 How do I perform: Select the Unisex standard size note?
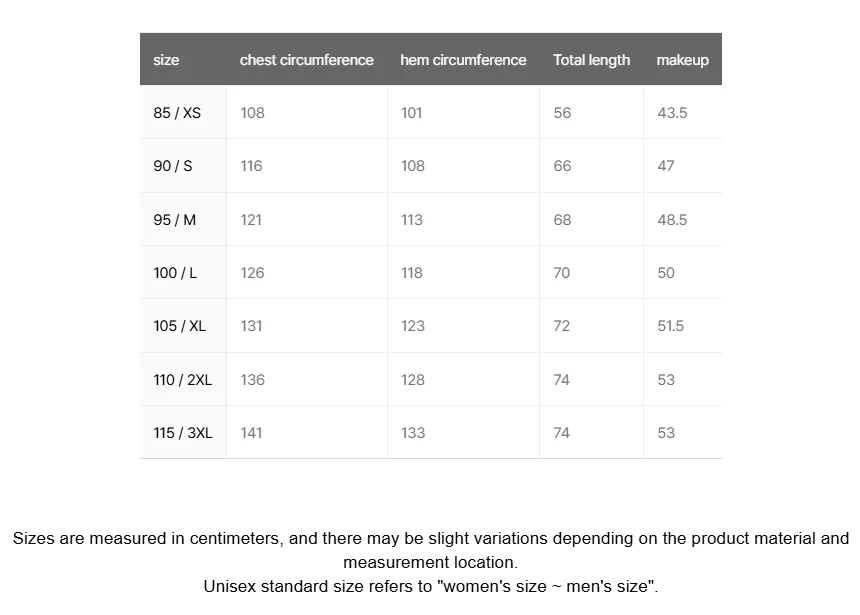(x=431, y=586)
